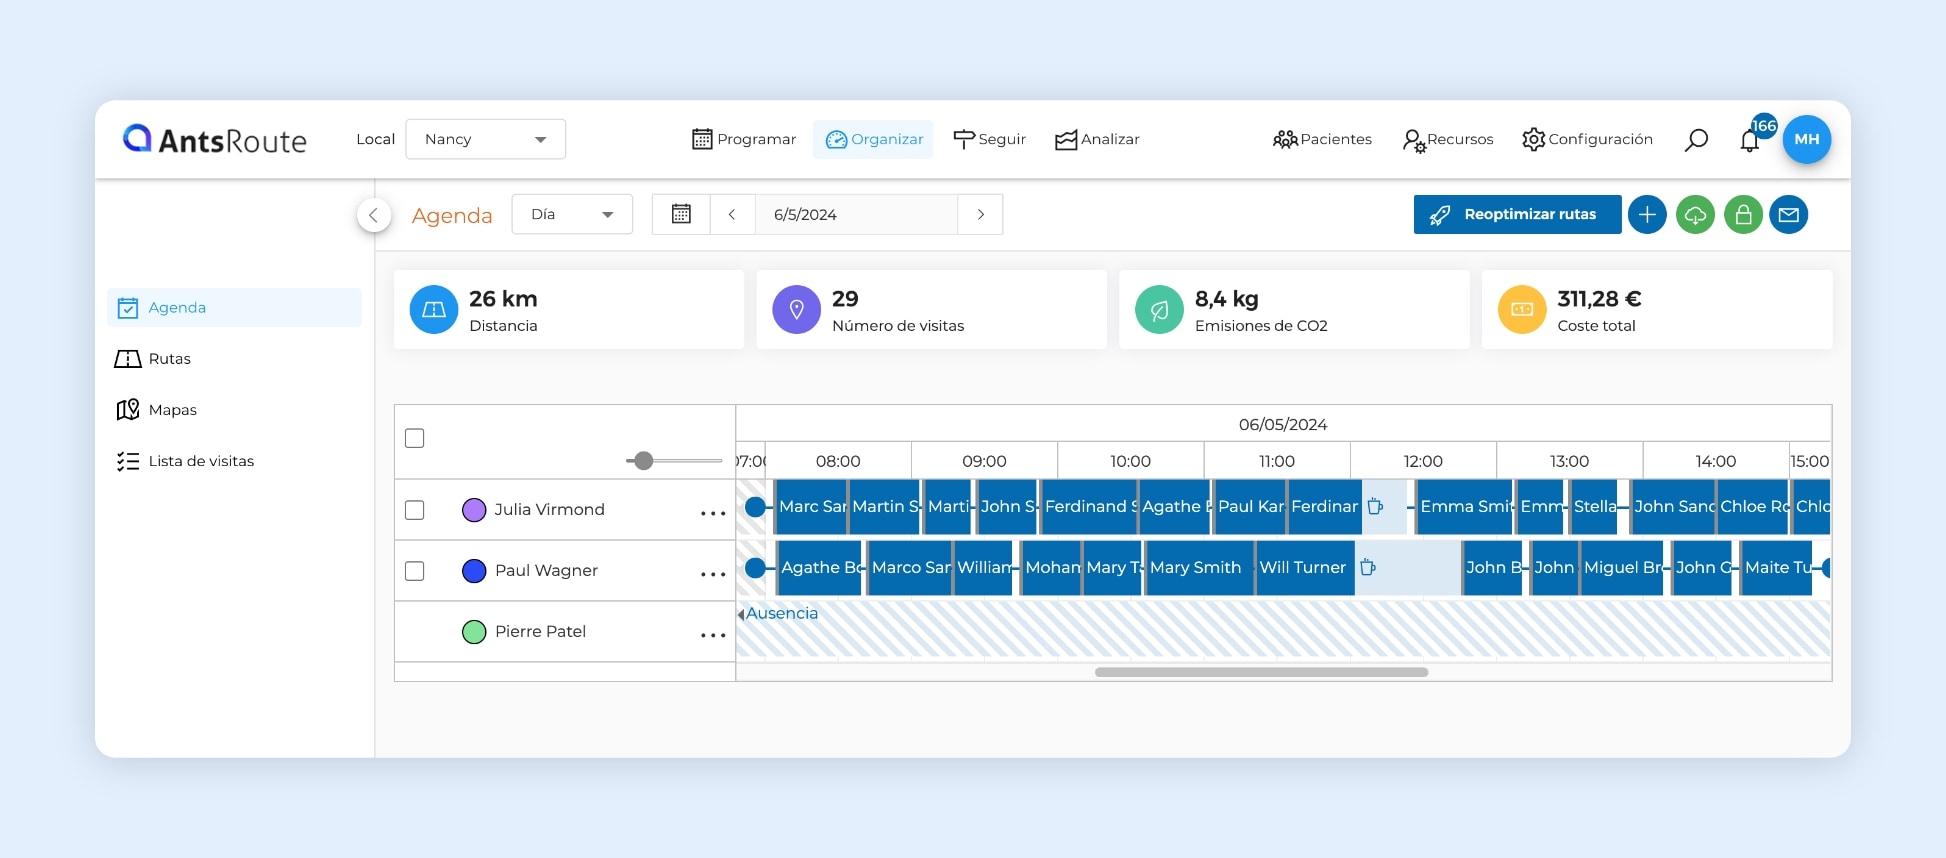
Task: Open the search magnifier icon
Action: pos(1696,140)
